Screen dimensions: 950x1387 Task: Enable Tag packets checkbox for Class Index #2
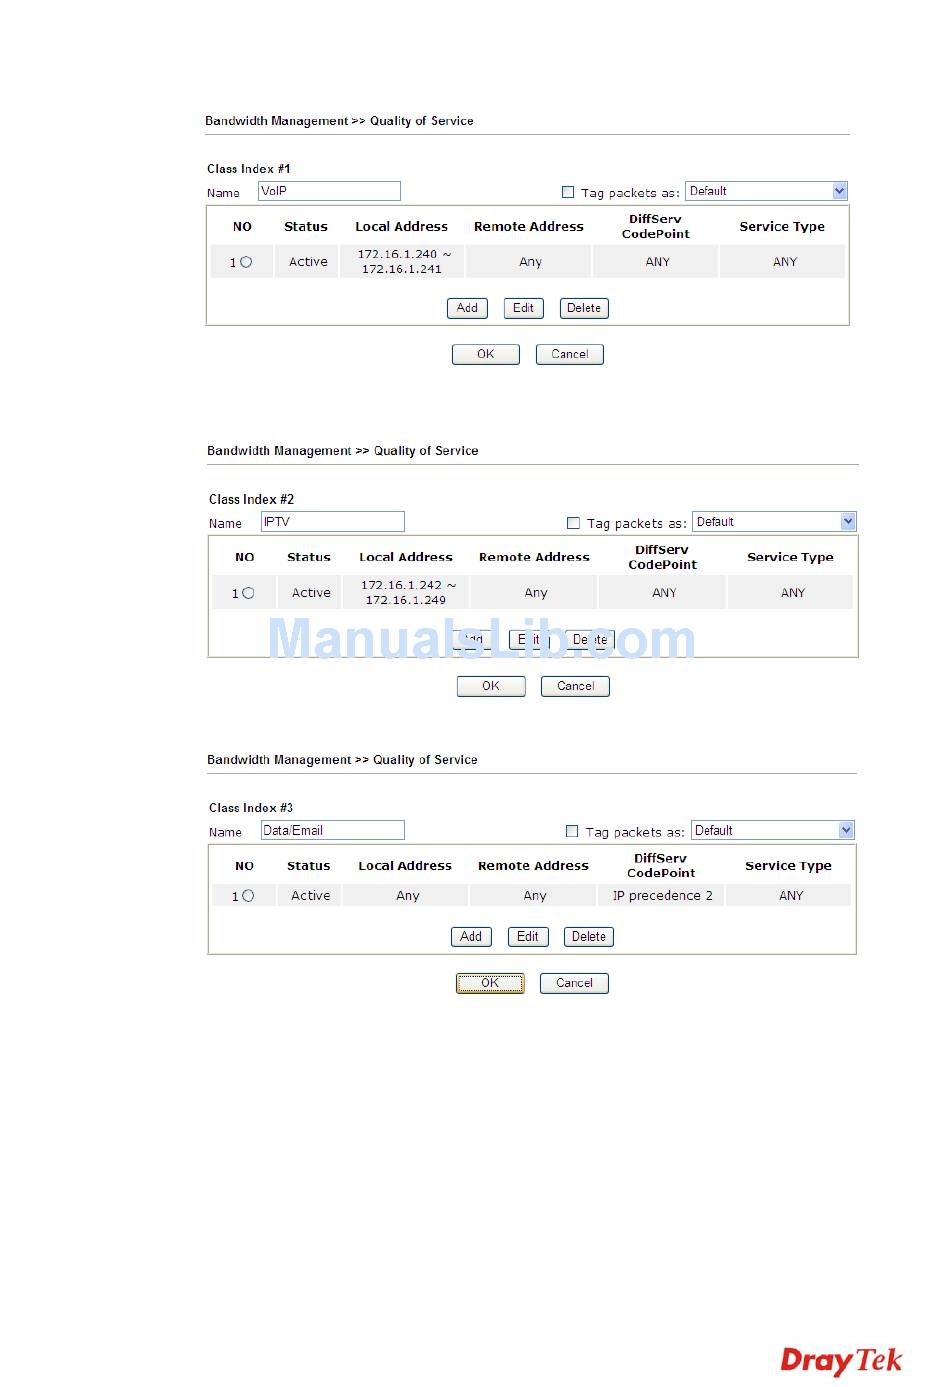click(573, 523)
